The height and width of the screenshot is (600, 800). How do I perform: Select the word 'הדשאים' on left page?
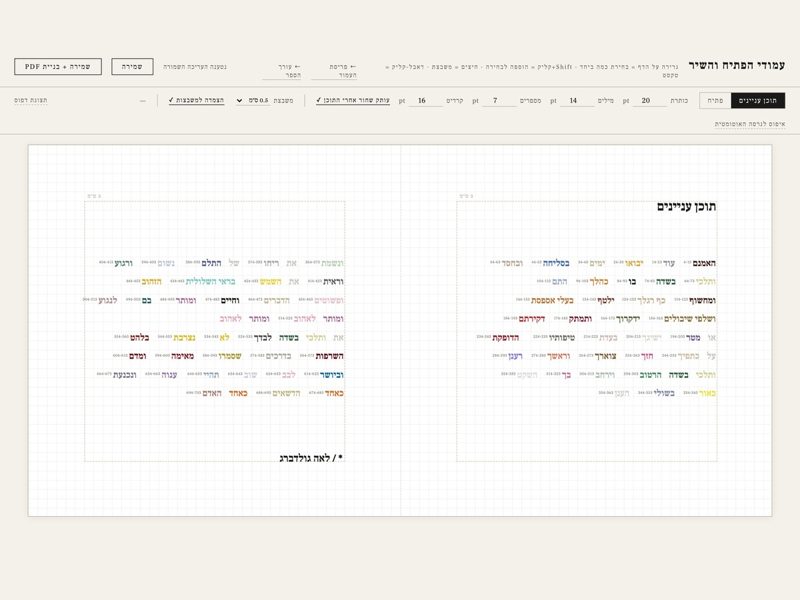point(286,393)
